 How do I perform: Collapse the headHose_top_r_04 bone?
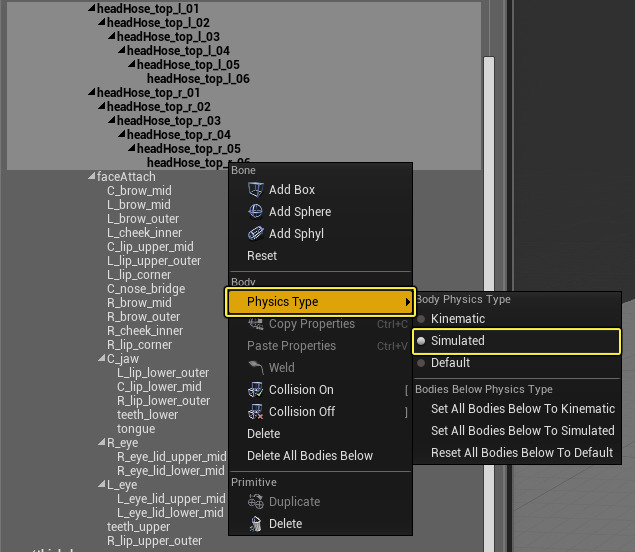(122, 134)
